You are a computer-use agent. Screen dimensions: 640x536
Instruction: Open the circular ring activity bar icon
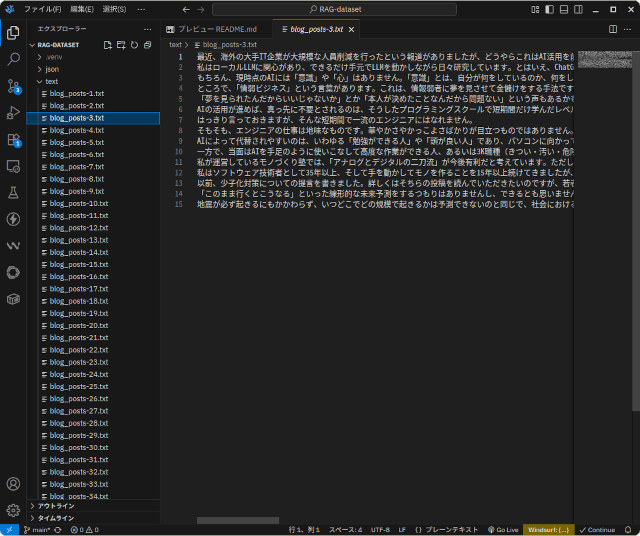point(13,272)
